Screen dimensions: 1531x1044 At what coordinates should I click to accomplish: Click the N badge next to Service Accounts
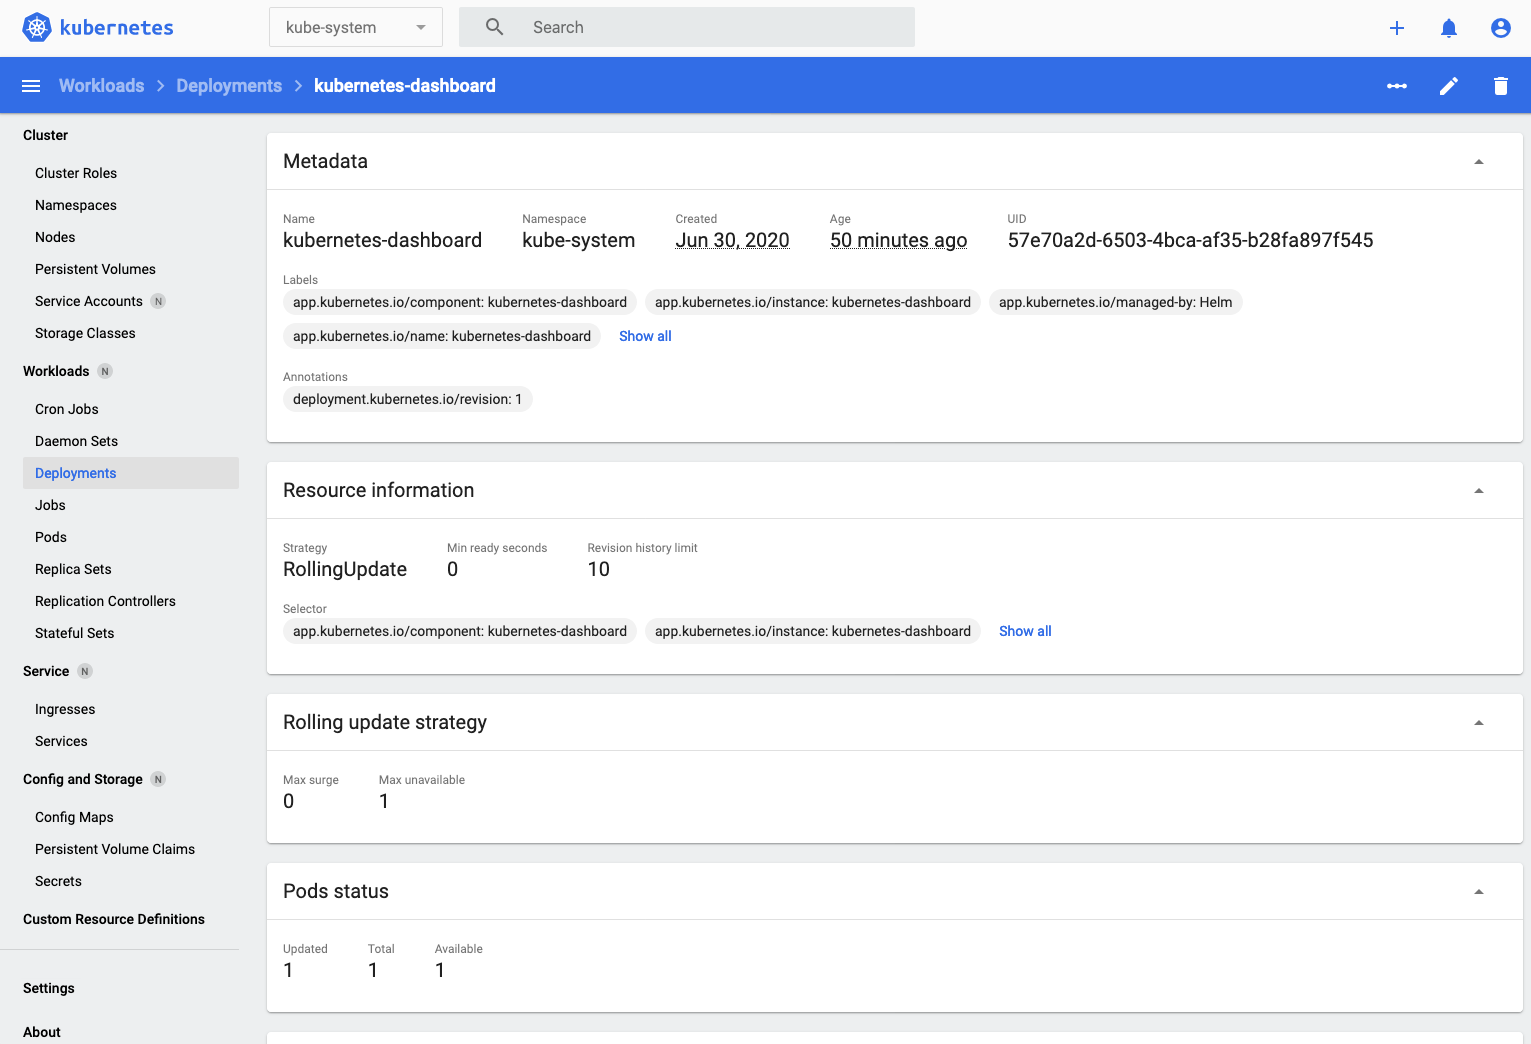[158, 301]
